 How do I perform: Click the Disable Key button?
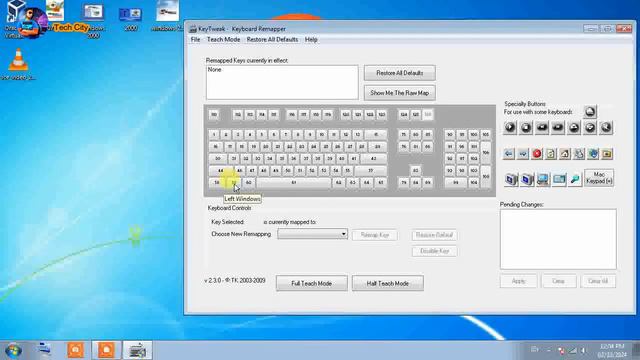tap(434, 251)
